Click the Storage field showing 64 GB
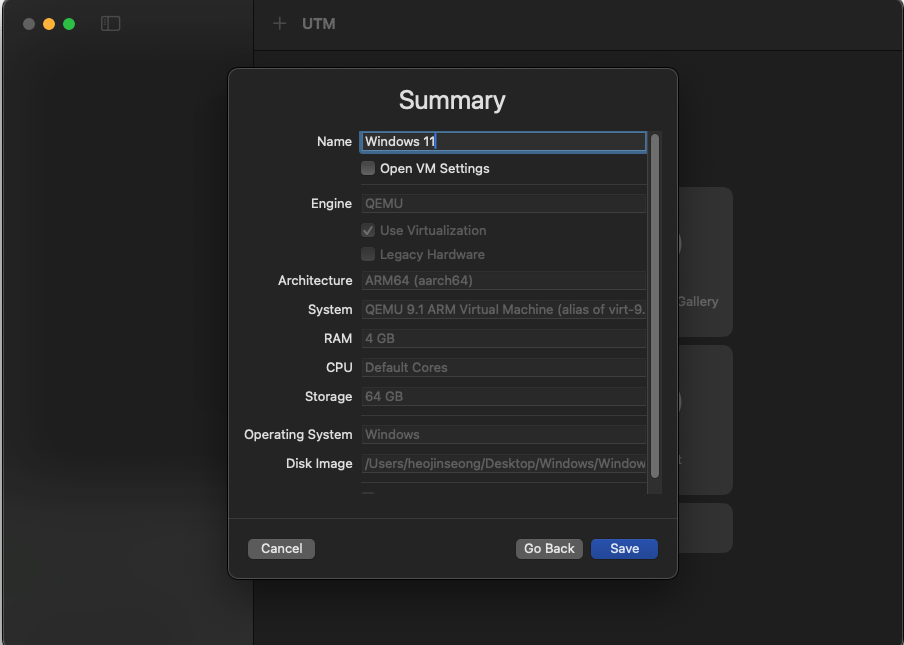 coord(503,397)
